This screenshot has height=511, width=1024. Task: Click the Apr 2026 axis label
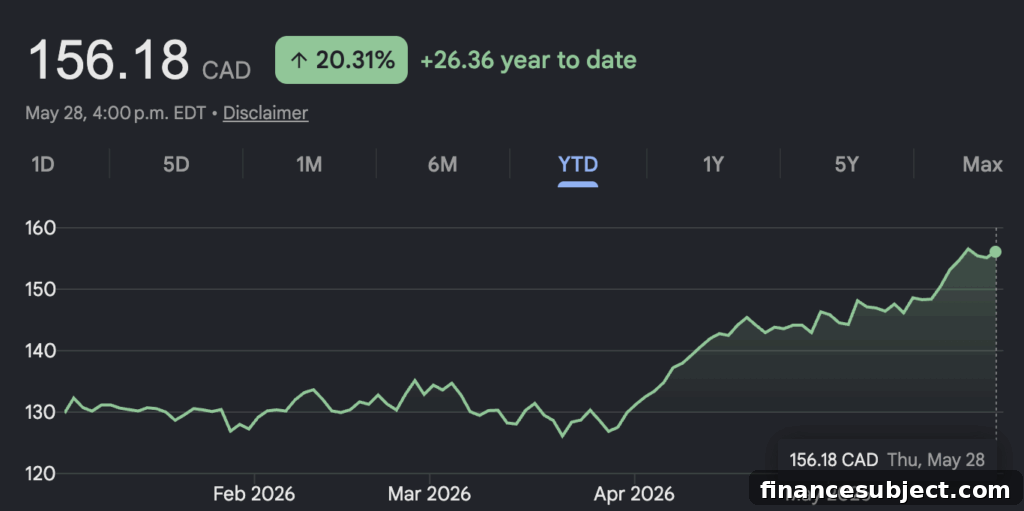pyautogui.click(x=634, y=493)
